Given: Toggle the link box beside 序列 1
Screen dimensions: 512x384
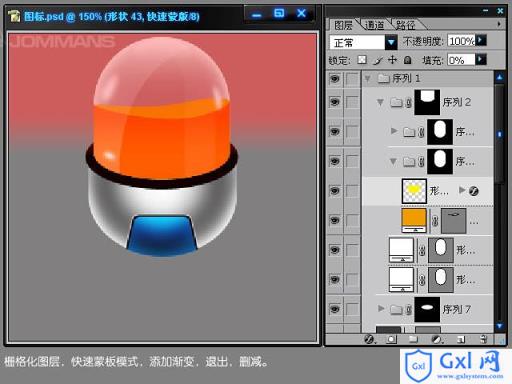Looking at the screenshot, I should click(x=352, y=79).
